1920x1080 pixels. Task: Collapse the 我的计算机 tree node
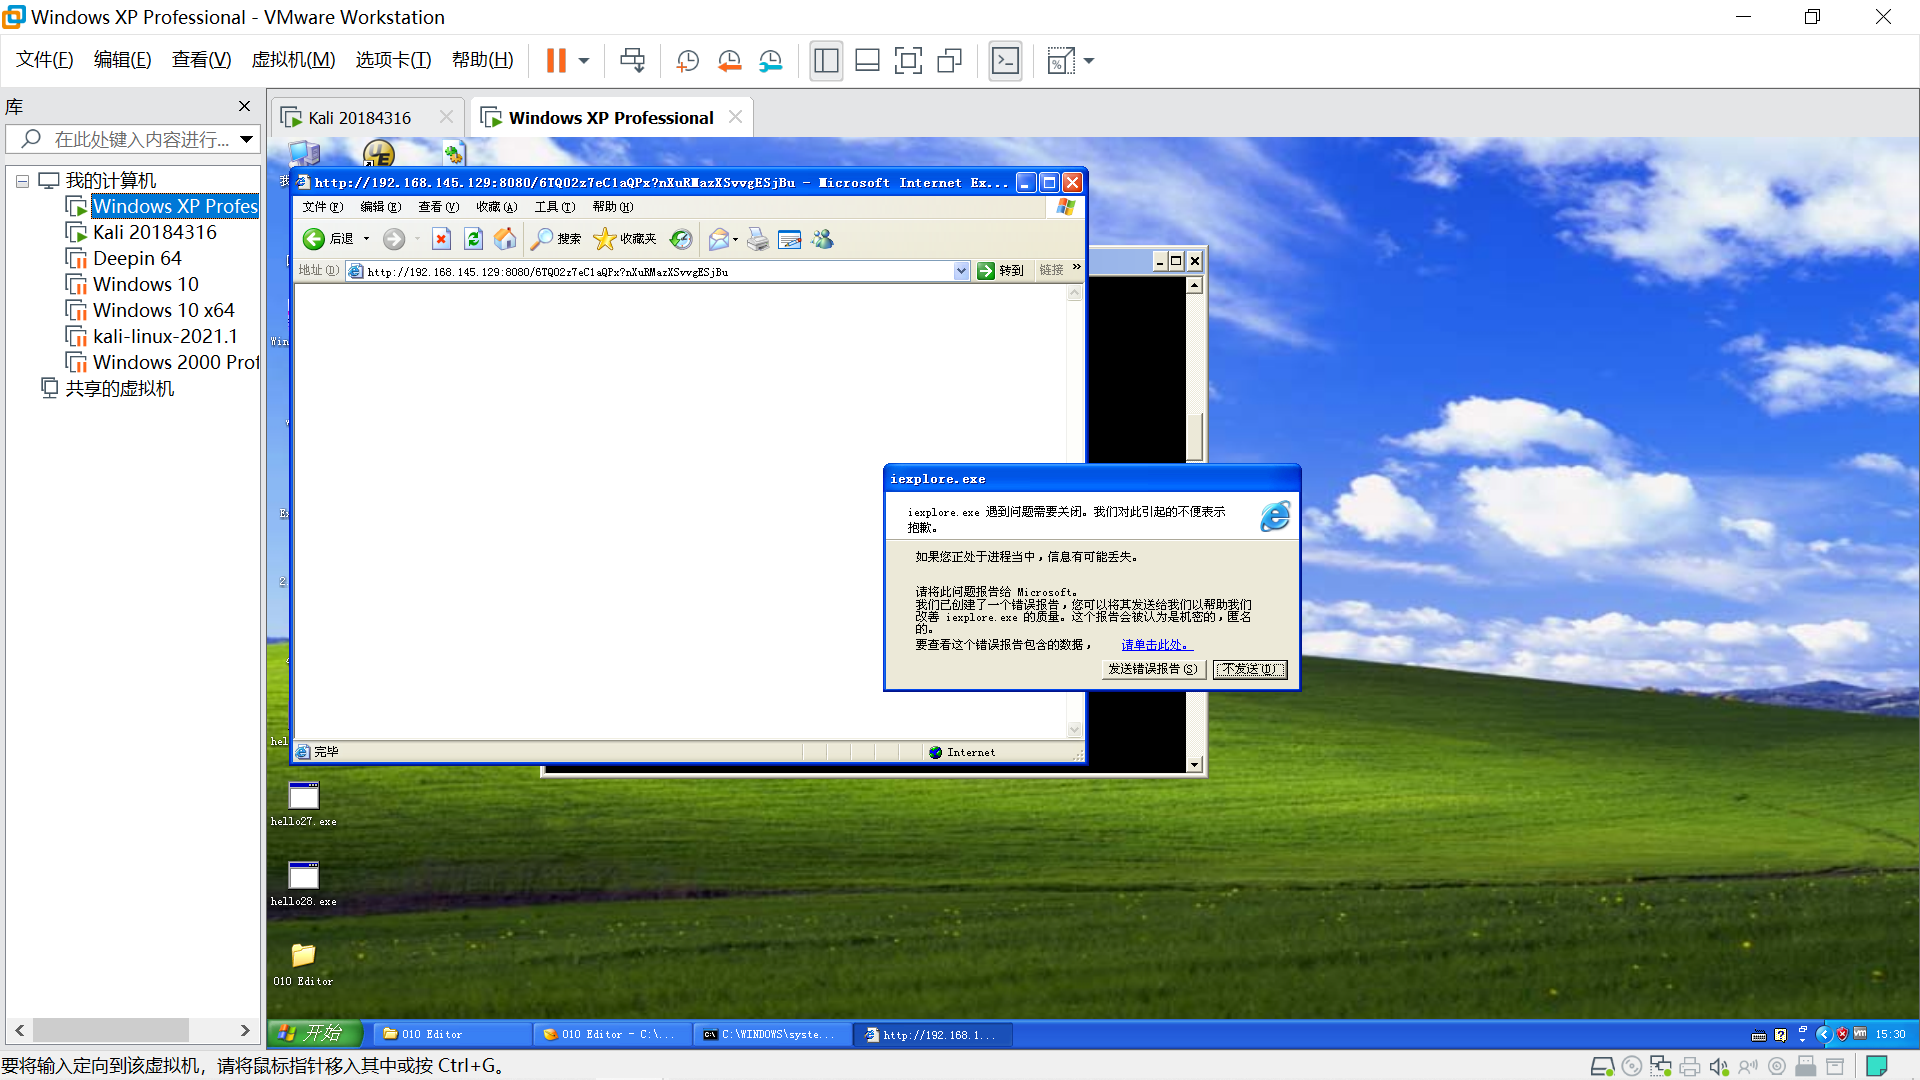22,181
